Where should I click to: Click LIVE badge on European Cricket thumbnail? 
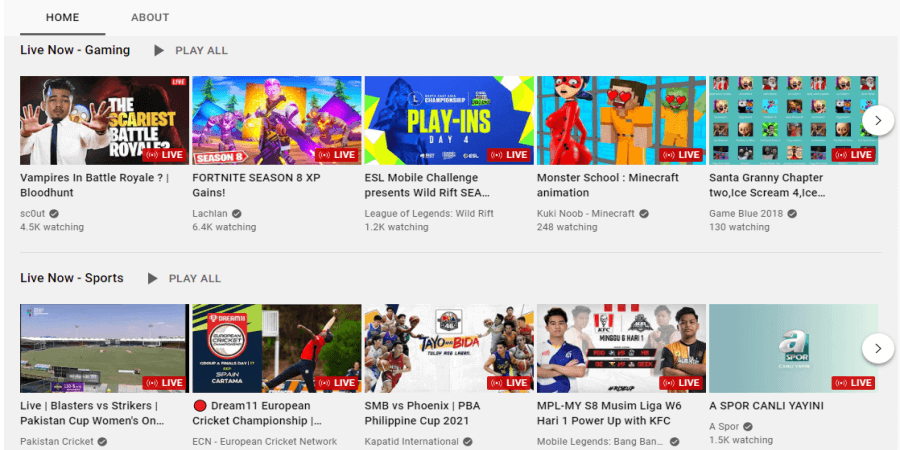click(x=336, y=382)
